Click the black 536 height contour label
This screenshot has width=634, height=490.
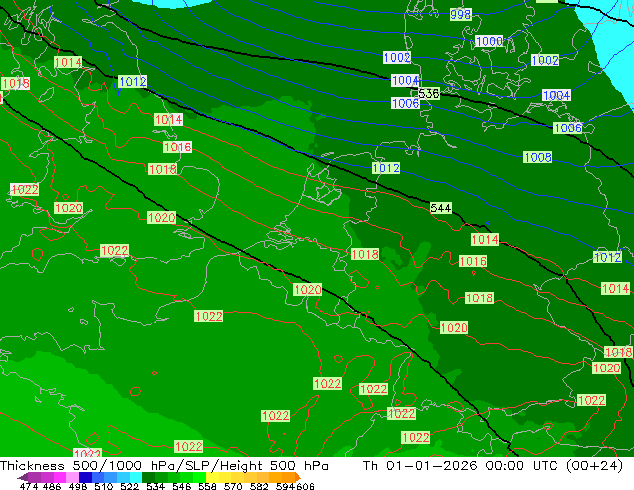click(x=429, y=94)
